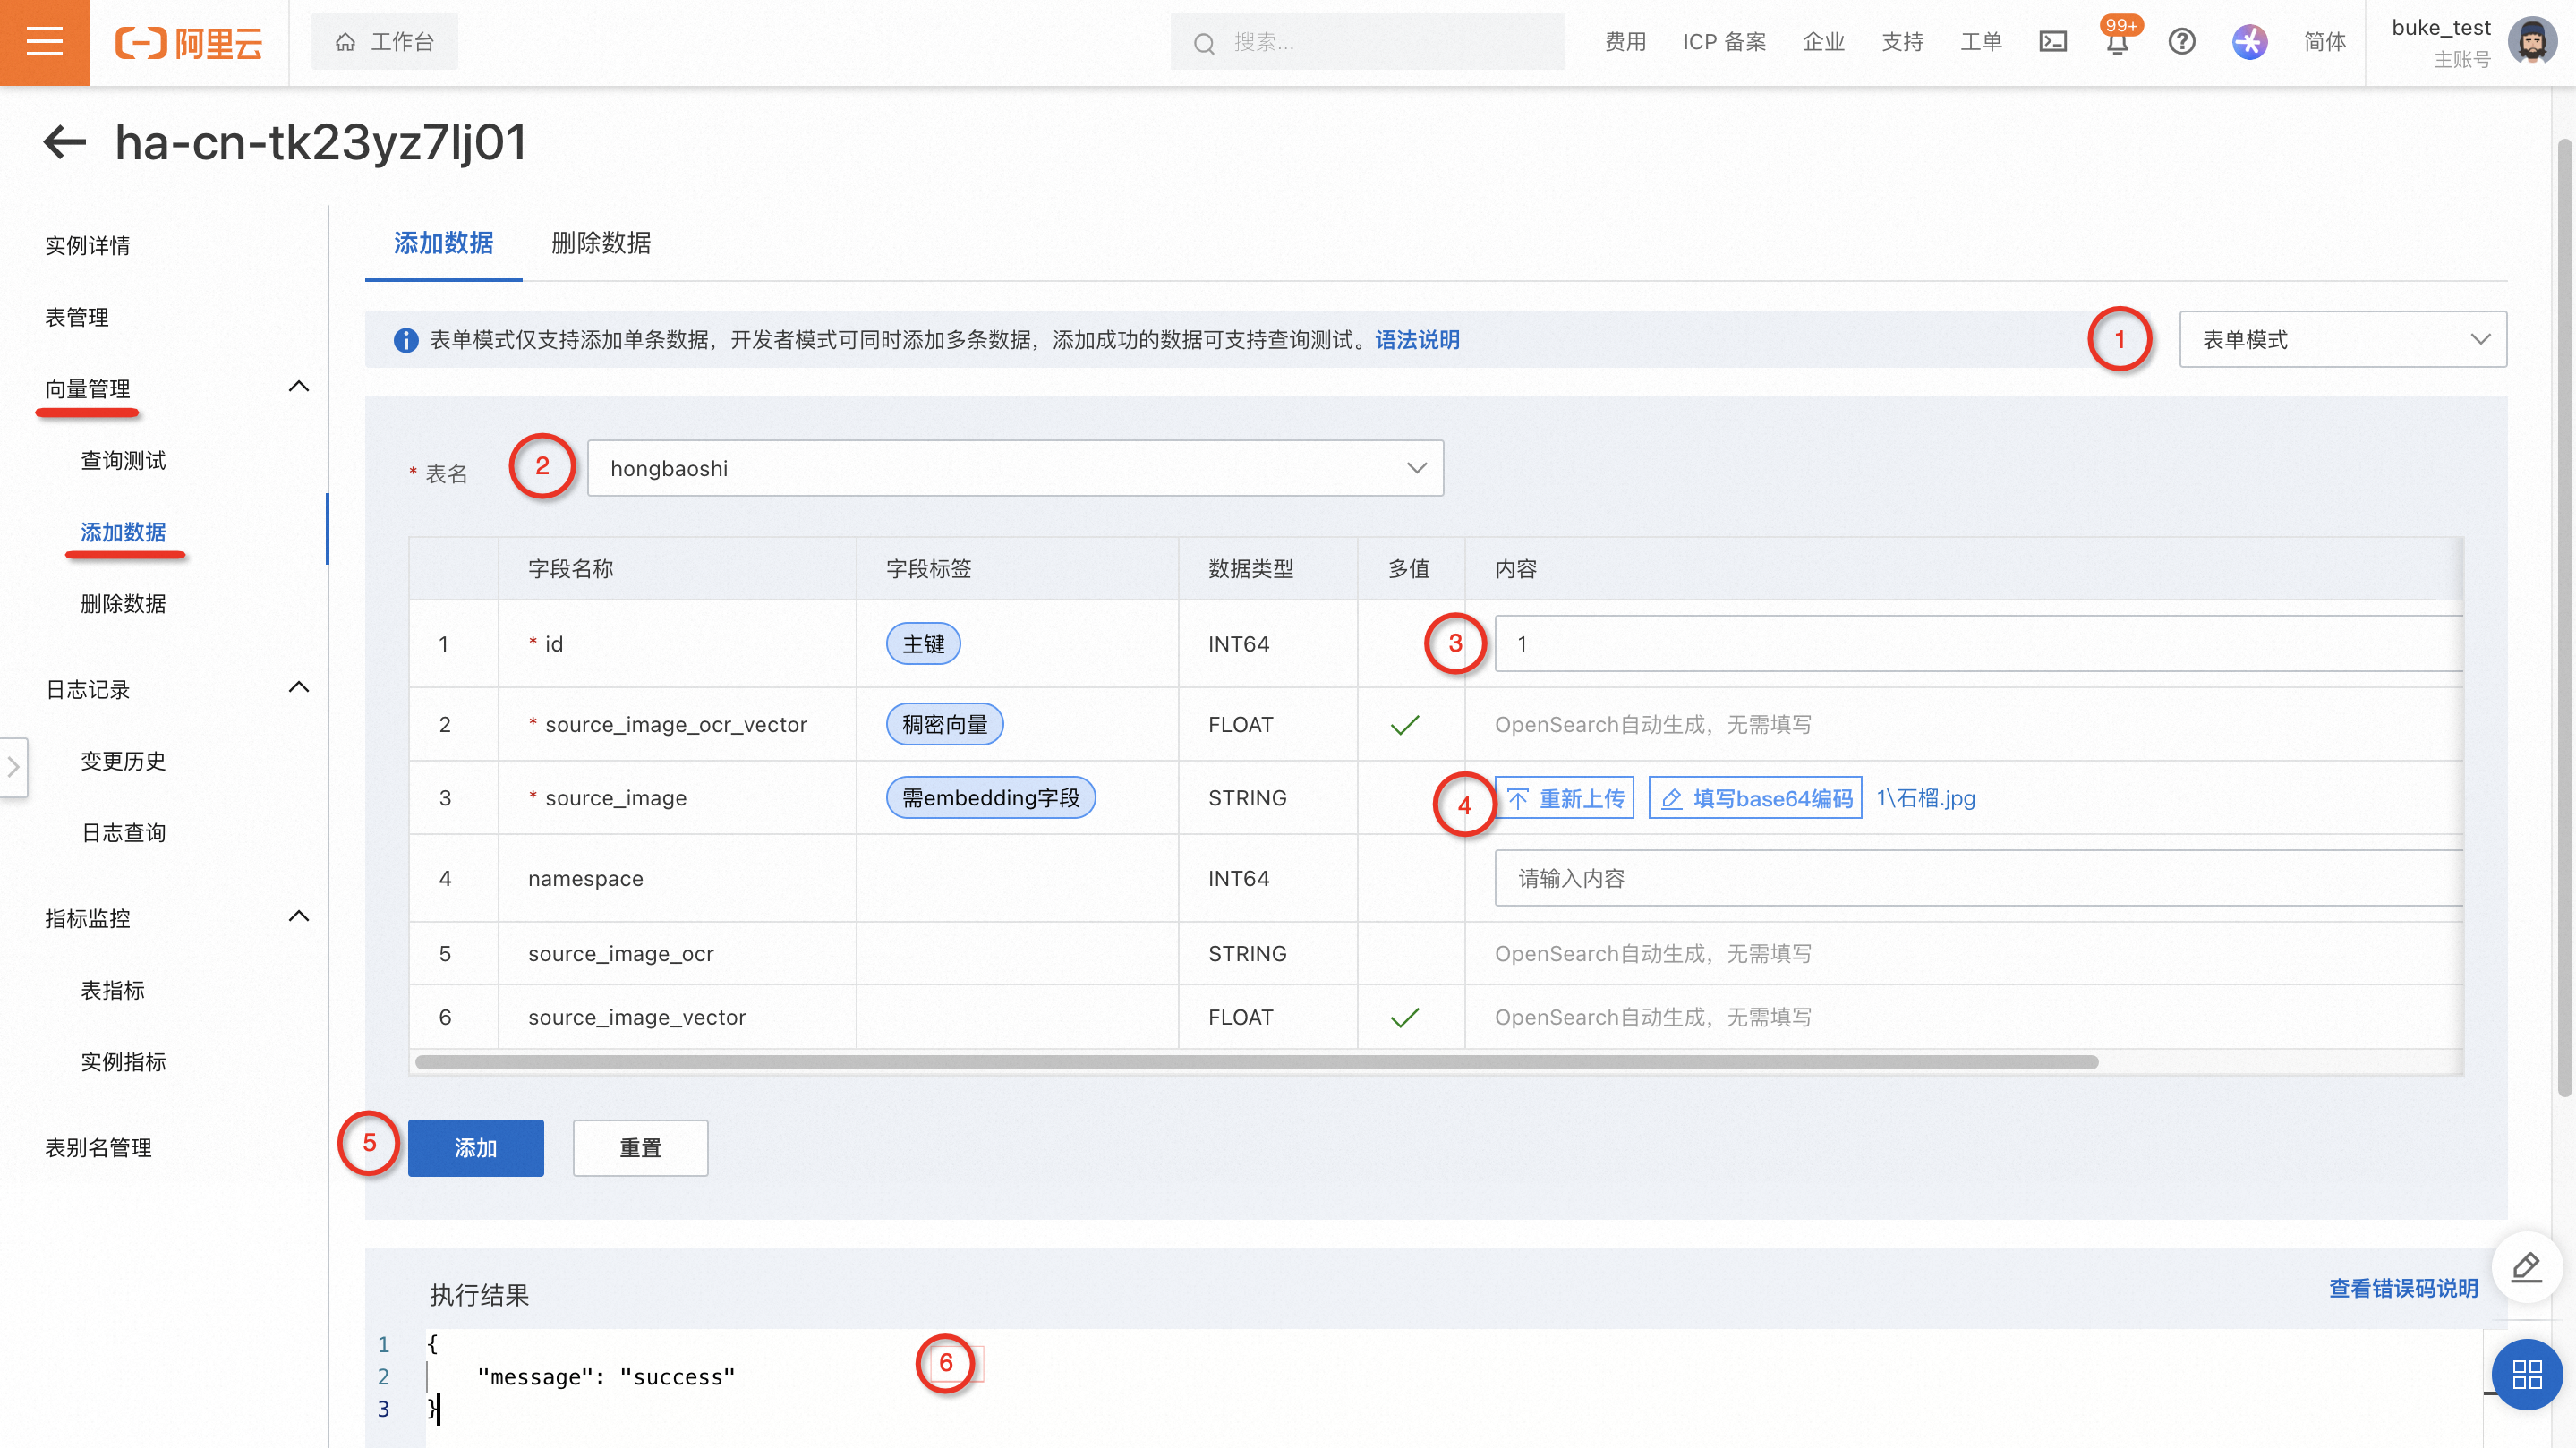
Task: Click the floating edit pencil icon
Action: pyautogui.click(x=2526, y=1267)
